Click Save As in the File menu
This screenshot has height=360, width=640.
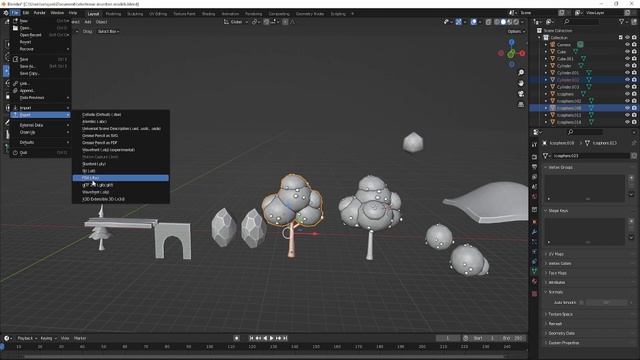[x=40, y=66]
